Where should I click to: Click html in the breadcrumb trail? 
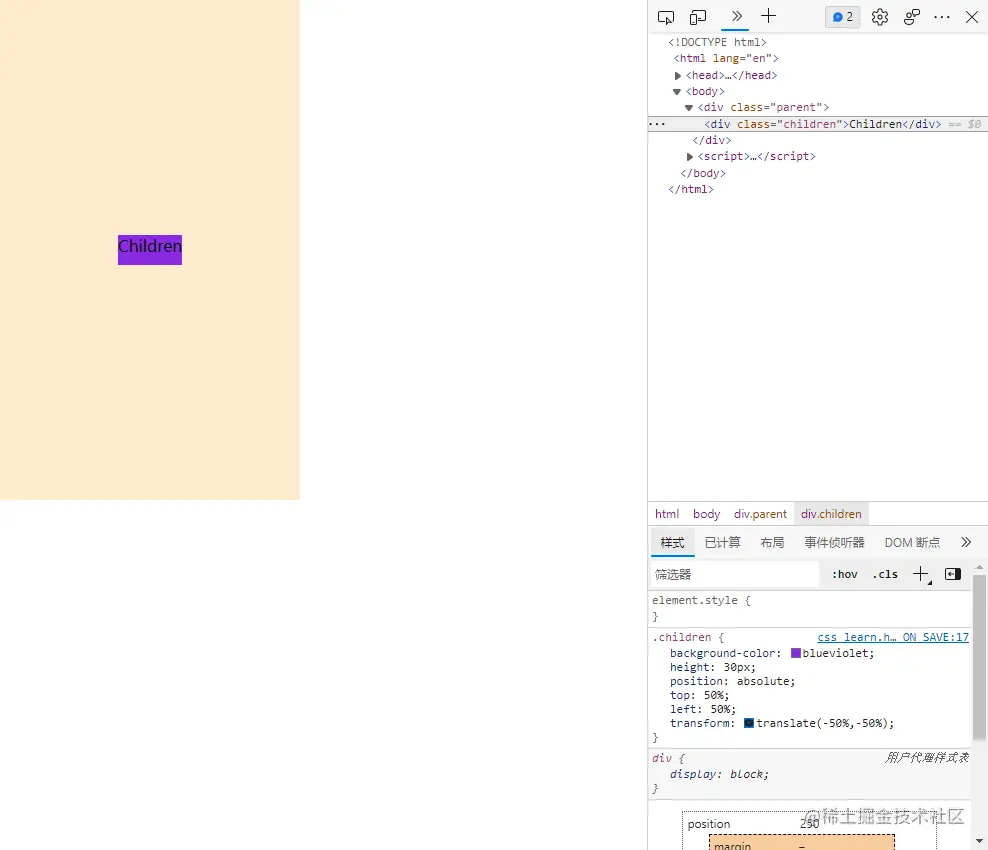coord(667,514)
